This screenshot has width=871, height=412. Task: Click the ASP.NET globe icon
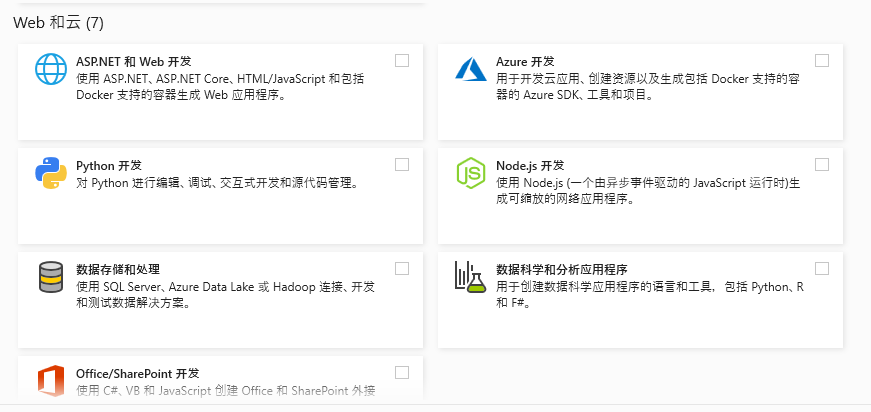point(51,69)
